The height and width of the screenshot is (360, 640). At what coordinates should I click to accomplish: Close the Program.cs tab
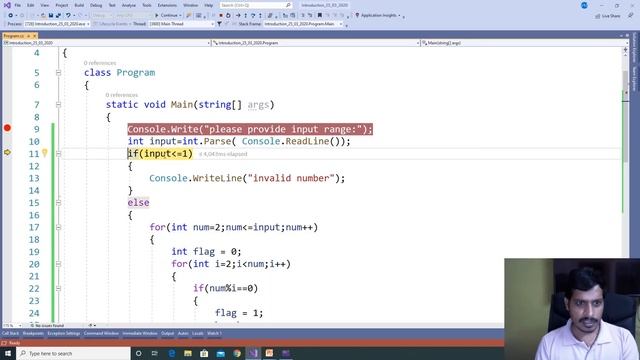tap(35, 36)
